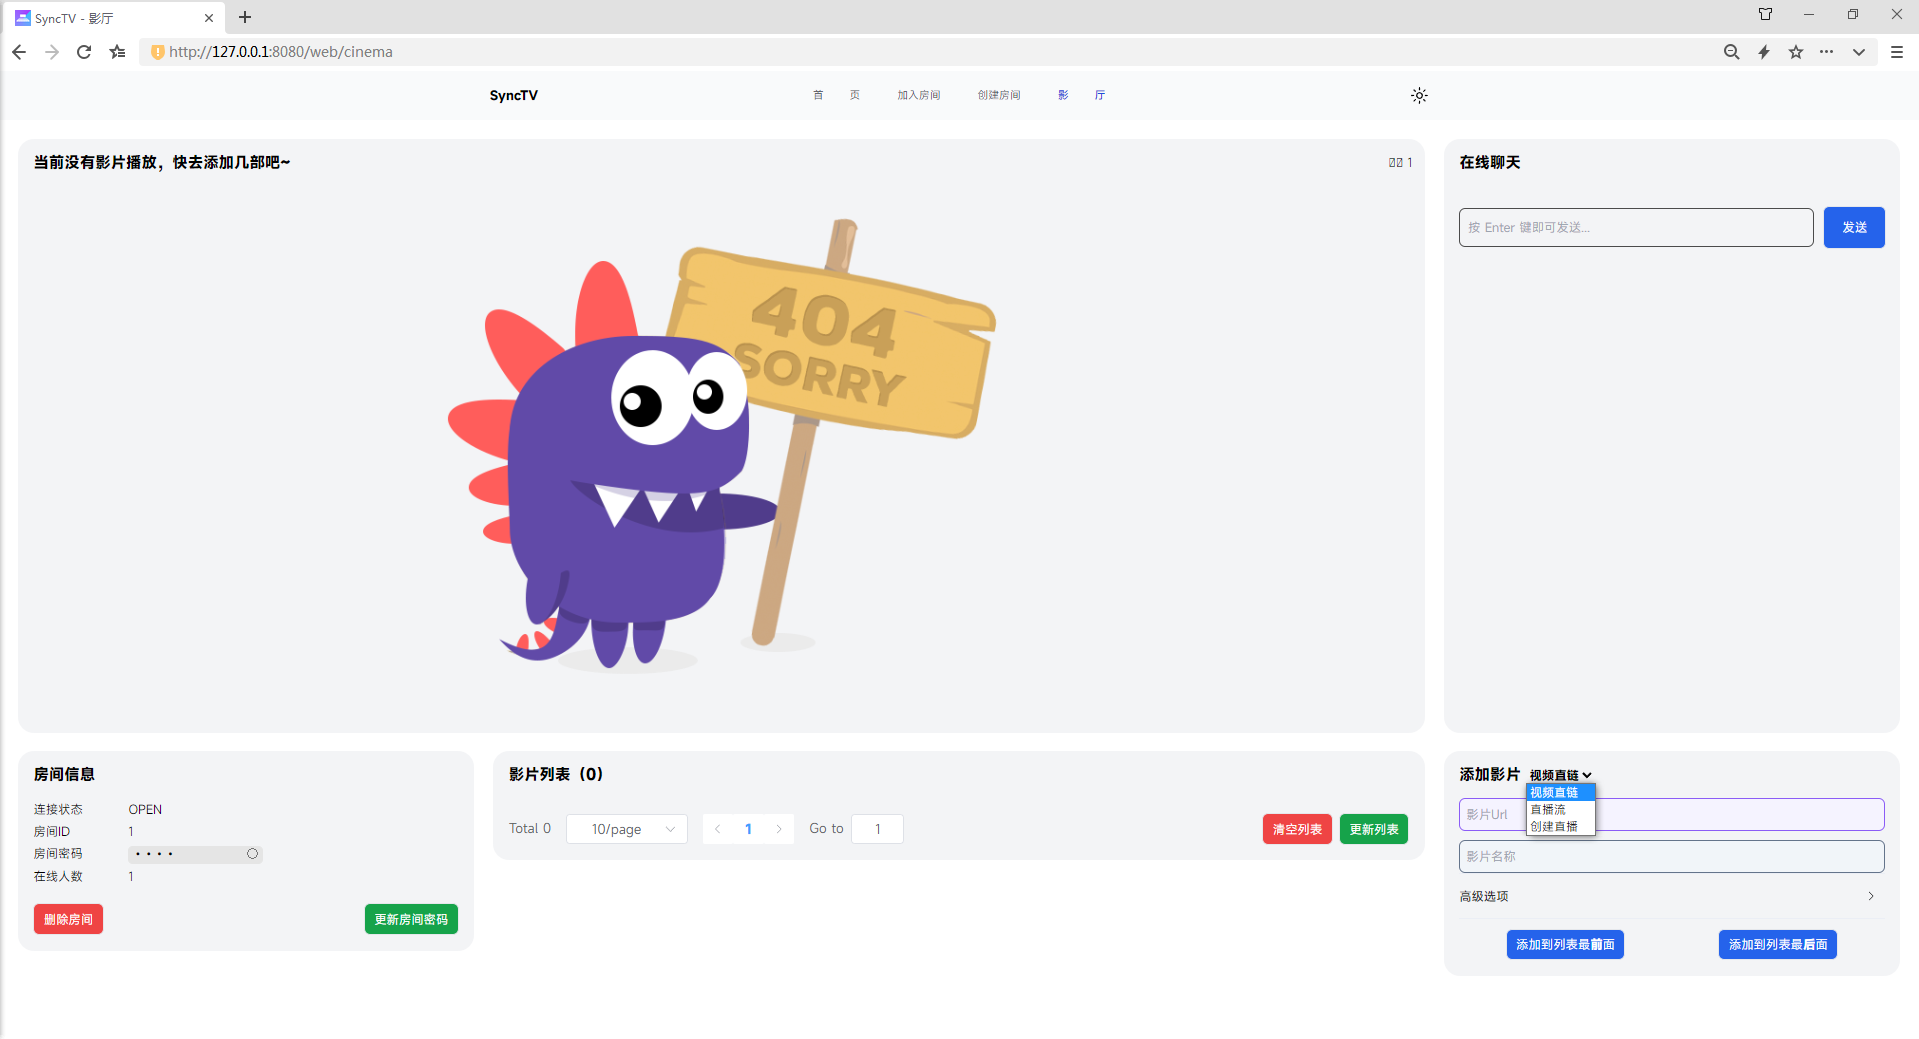Click the chat message input field
The height and width of the screenshot is (1039, 1919).
pos(1635,228)
